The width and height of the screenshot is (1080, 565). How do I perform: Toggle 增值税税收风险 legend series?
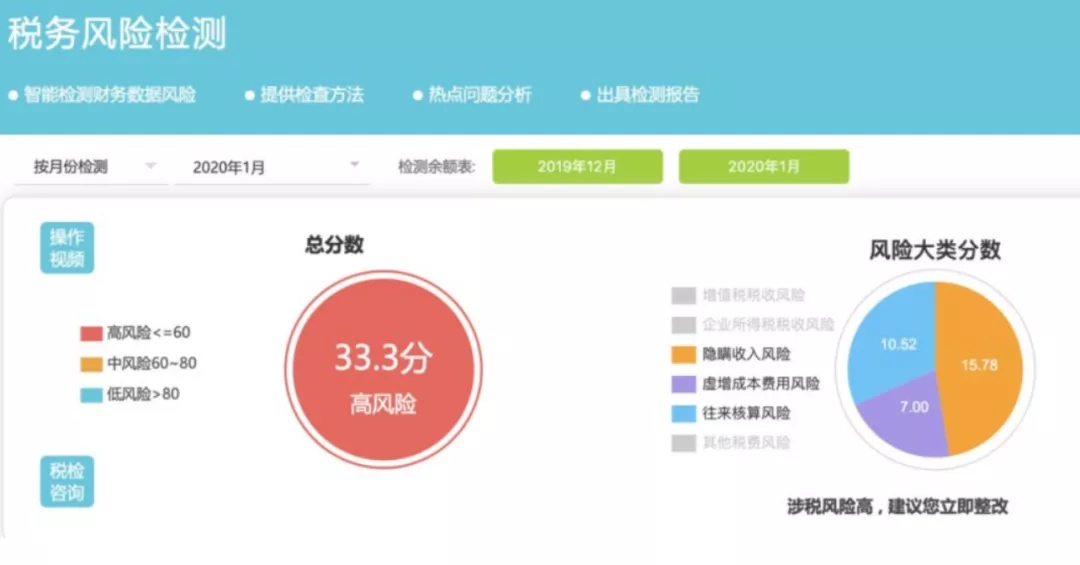coord(738,296)
